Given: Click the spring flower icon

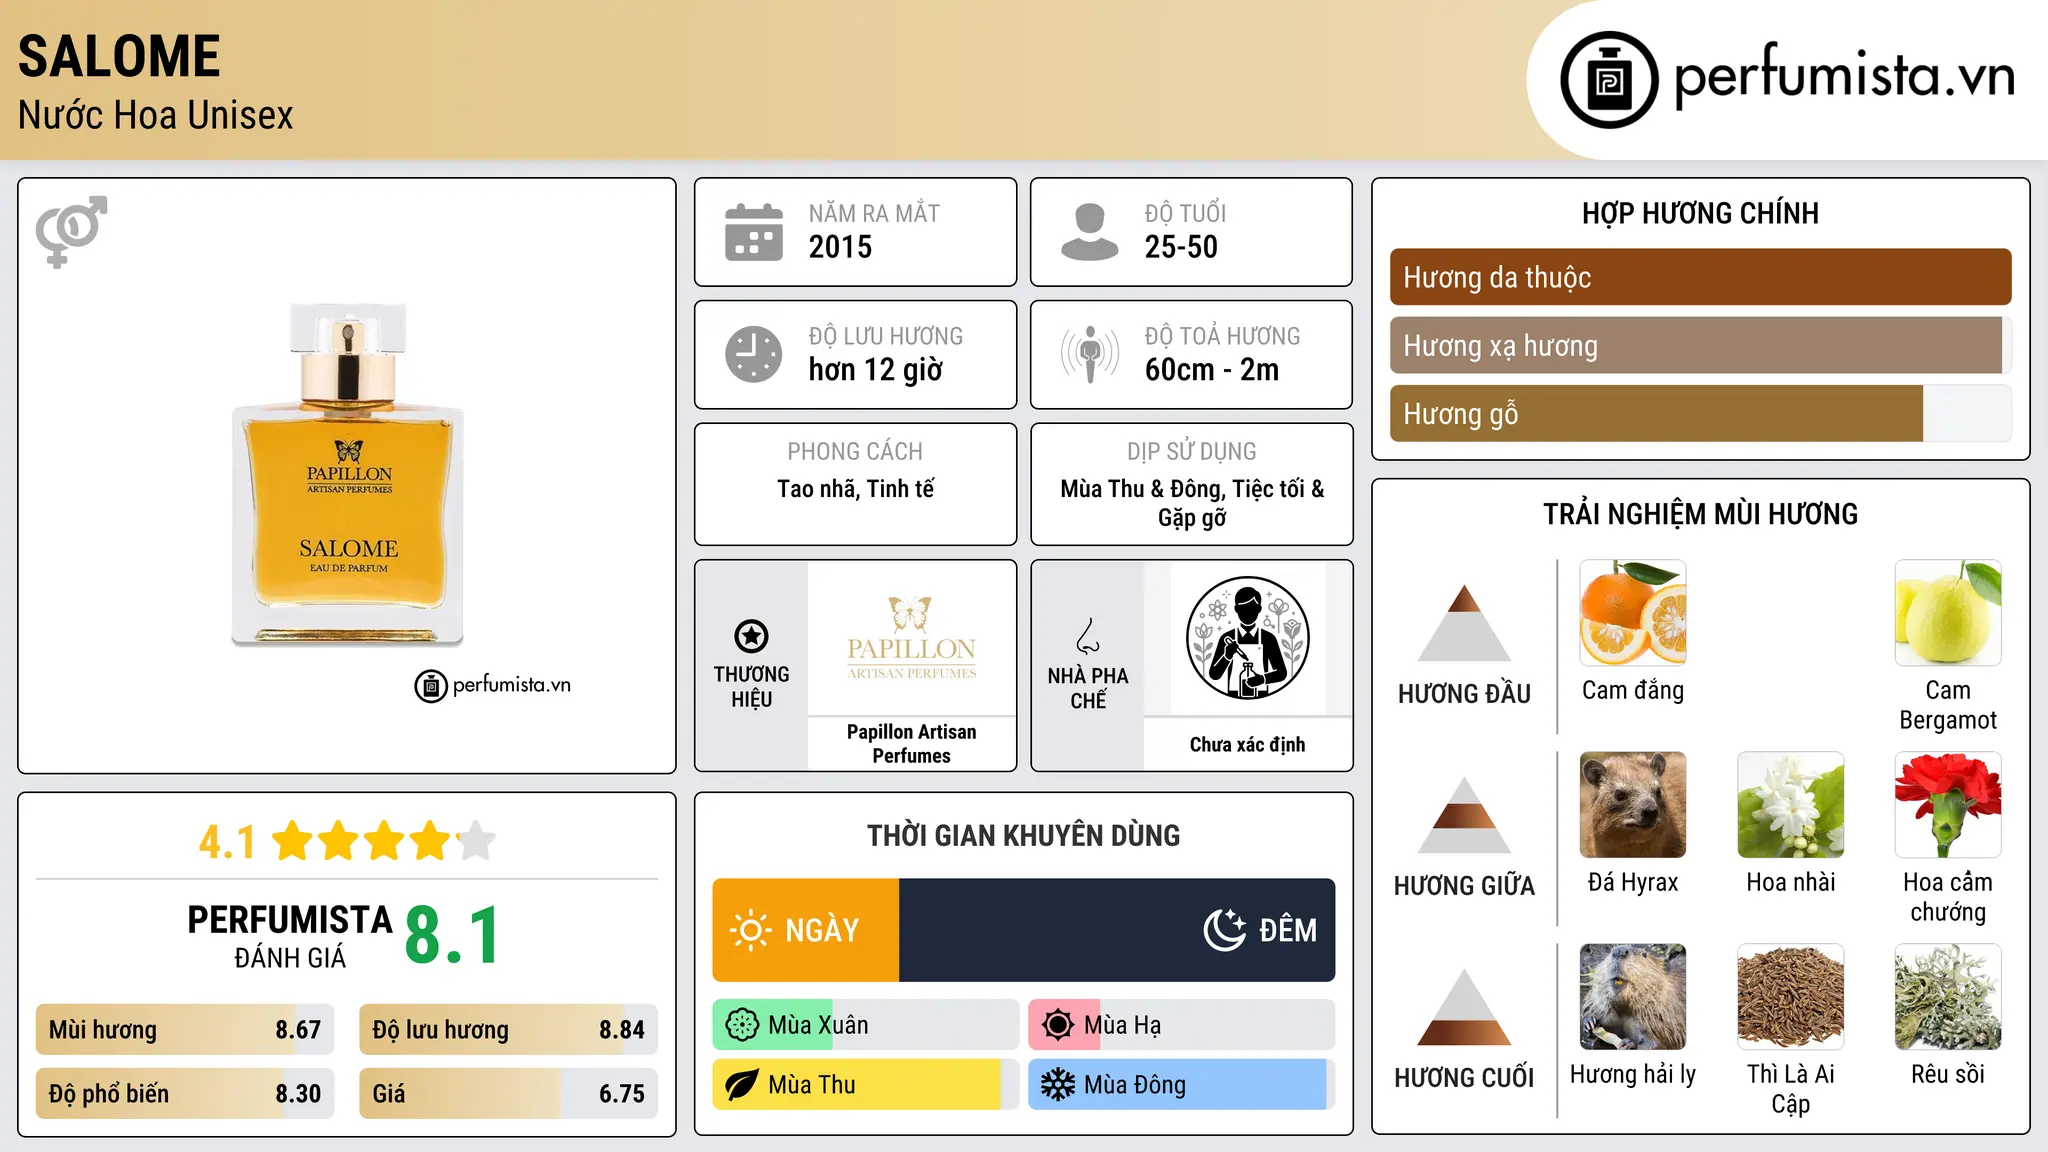Looking at the screenshot, I should [x=742, y=1025].
